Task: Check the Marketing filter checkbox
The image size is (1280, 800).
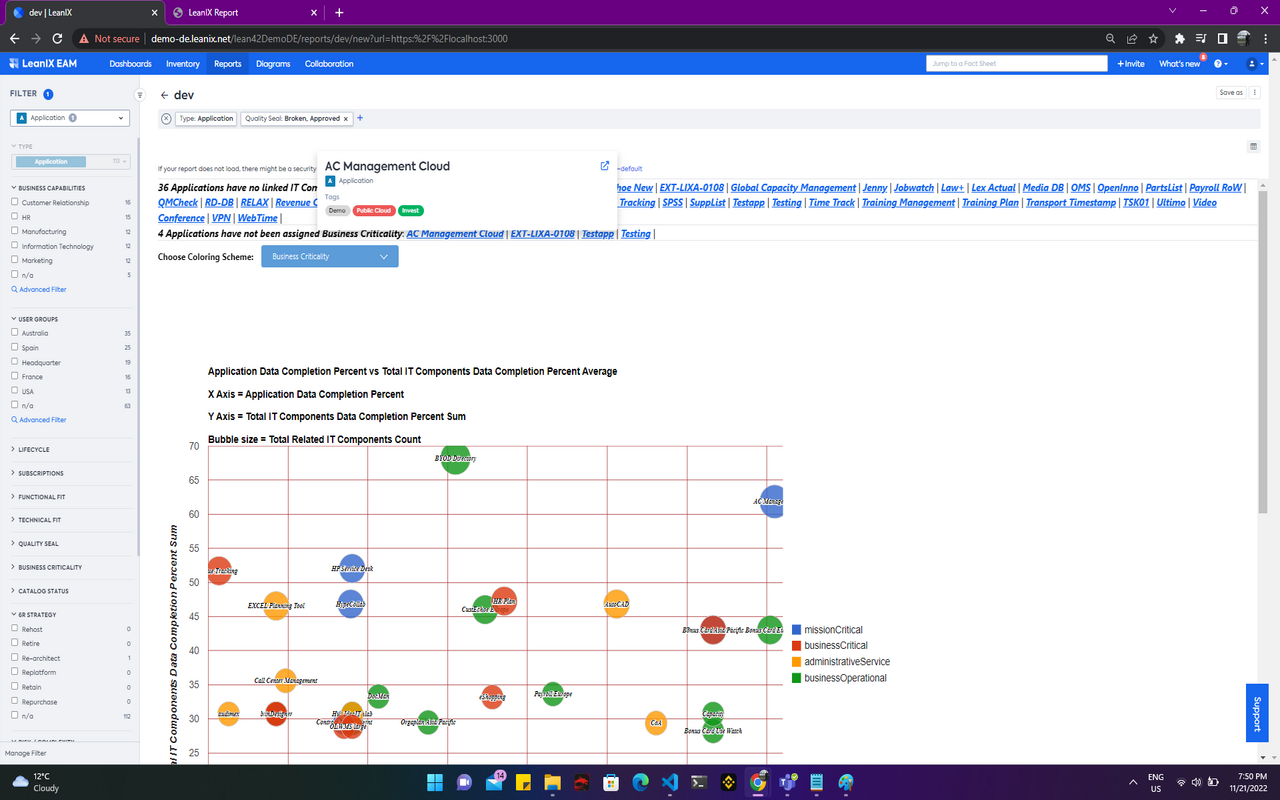Action: point(14,260)
